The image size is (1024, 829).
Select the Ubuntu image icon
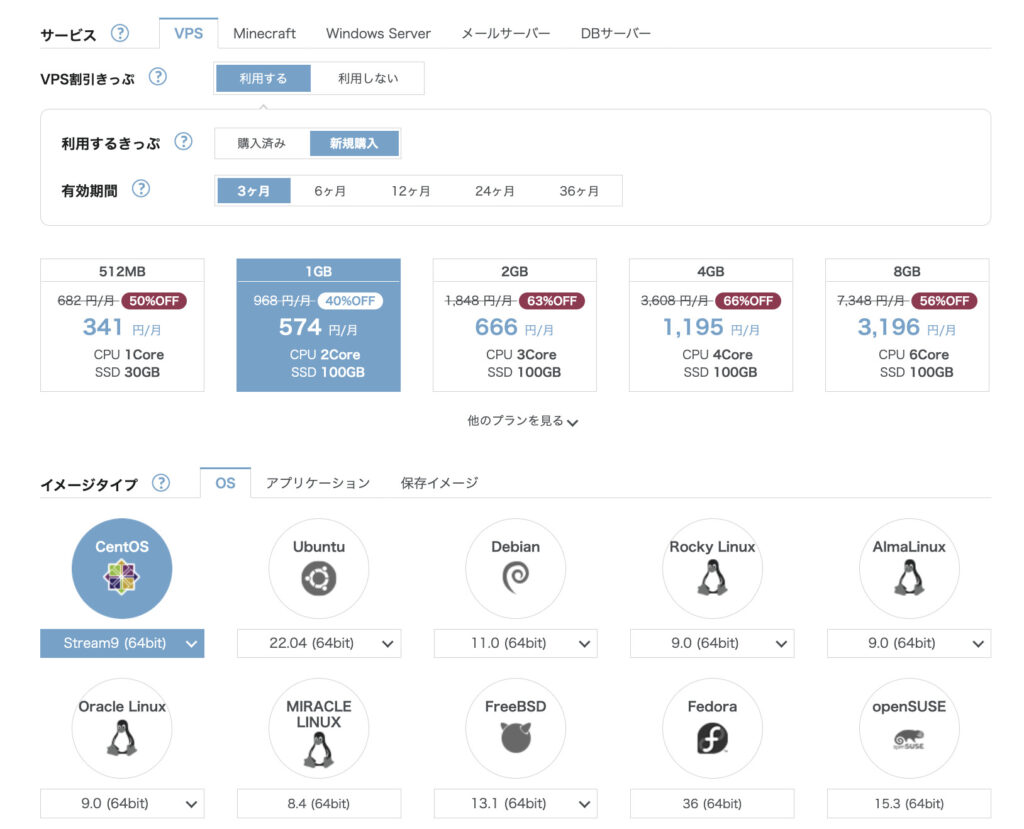319,568
